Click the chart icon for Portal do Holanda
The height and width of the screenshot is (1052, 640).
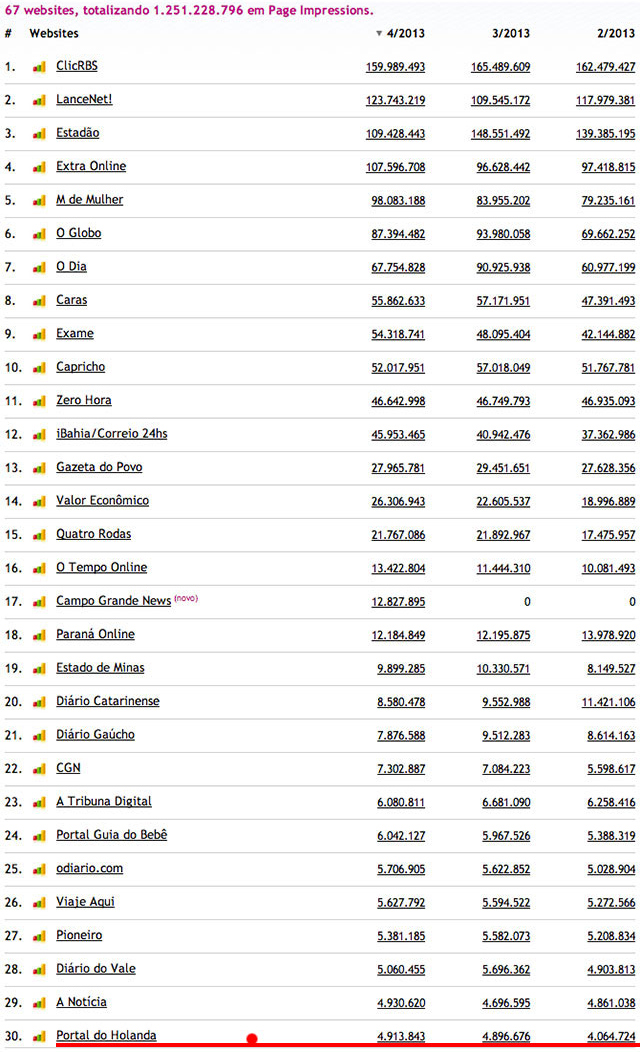point(39,1036)
